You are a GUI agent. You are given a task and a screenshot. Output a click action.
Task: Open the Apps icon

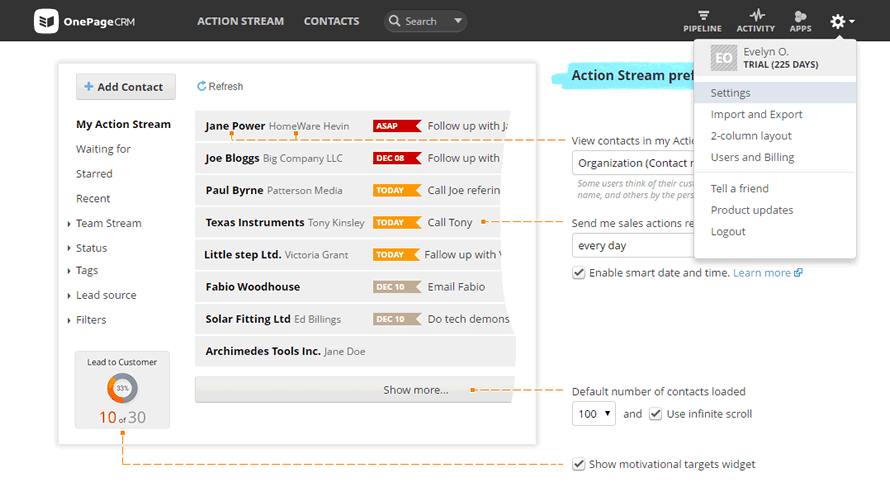click(x=800, y=16)
